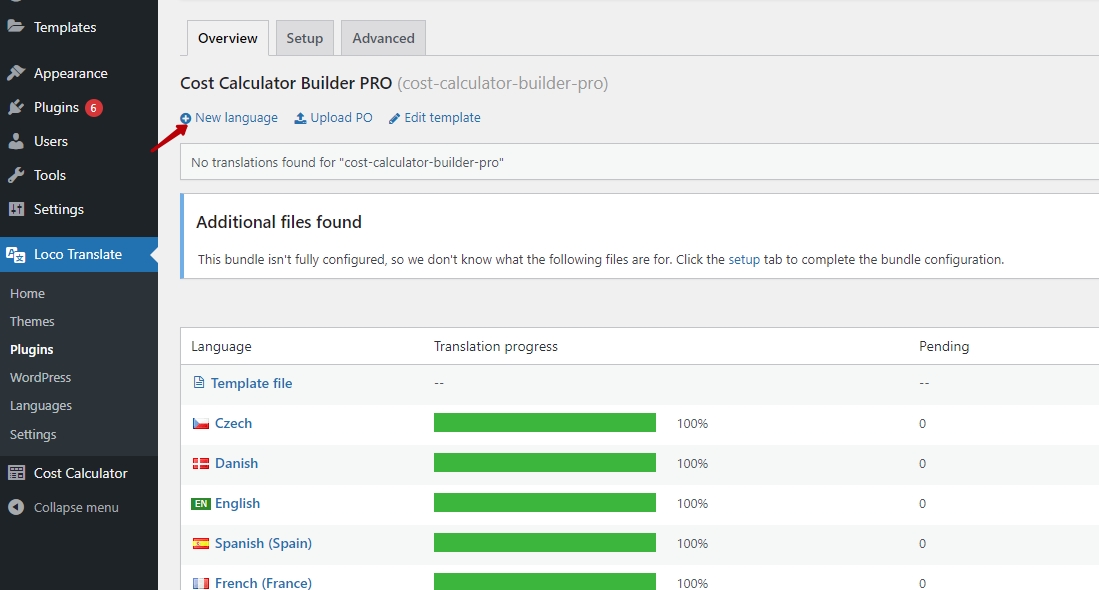
Task: Click the New language plus icon
Action: (x=186, y=118)
